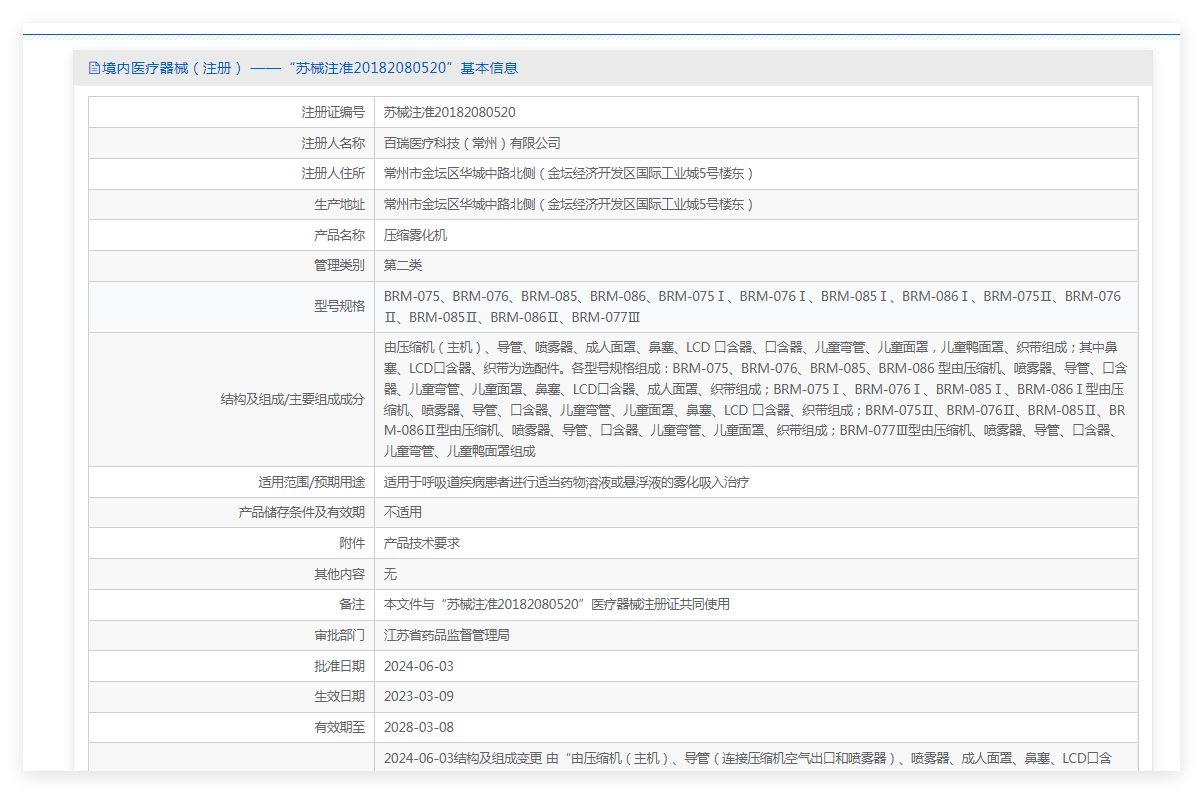The image size is (1203, 794).
Task: Select the label 产品储存条件及有效期
Action: tap(301, 512)
